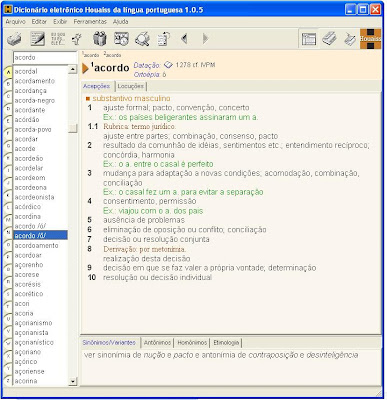Select the highlighted 'acordo /ô/' entry
Screen dimensions: 387x400
point(40,235)
